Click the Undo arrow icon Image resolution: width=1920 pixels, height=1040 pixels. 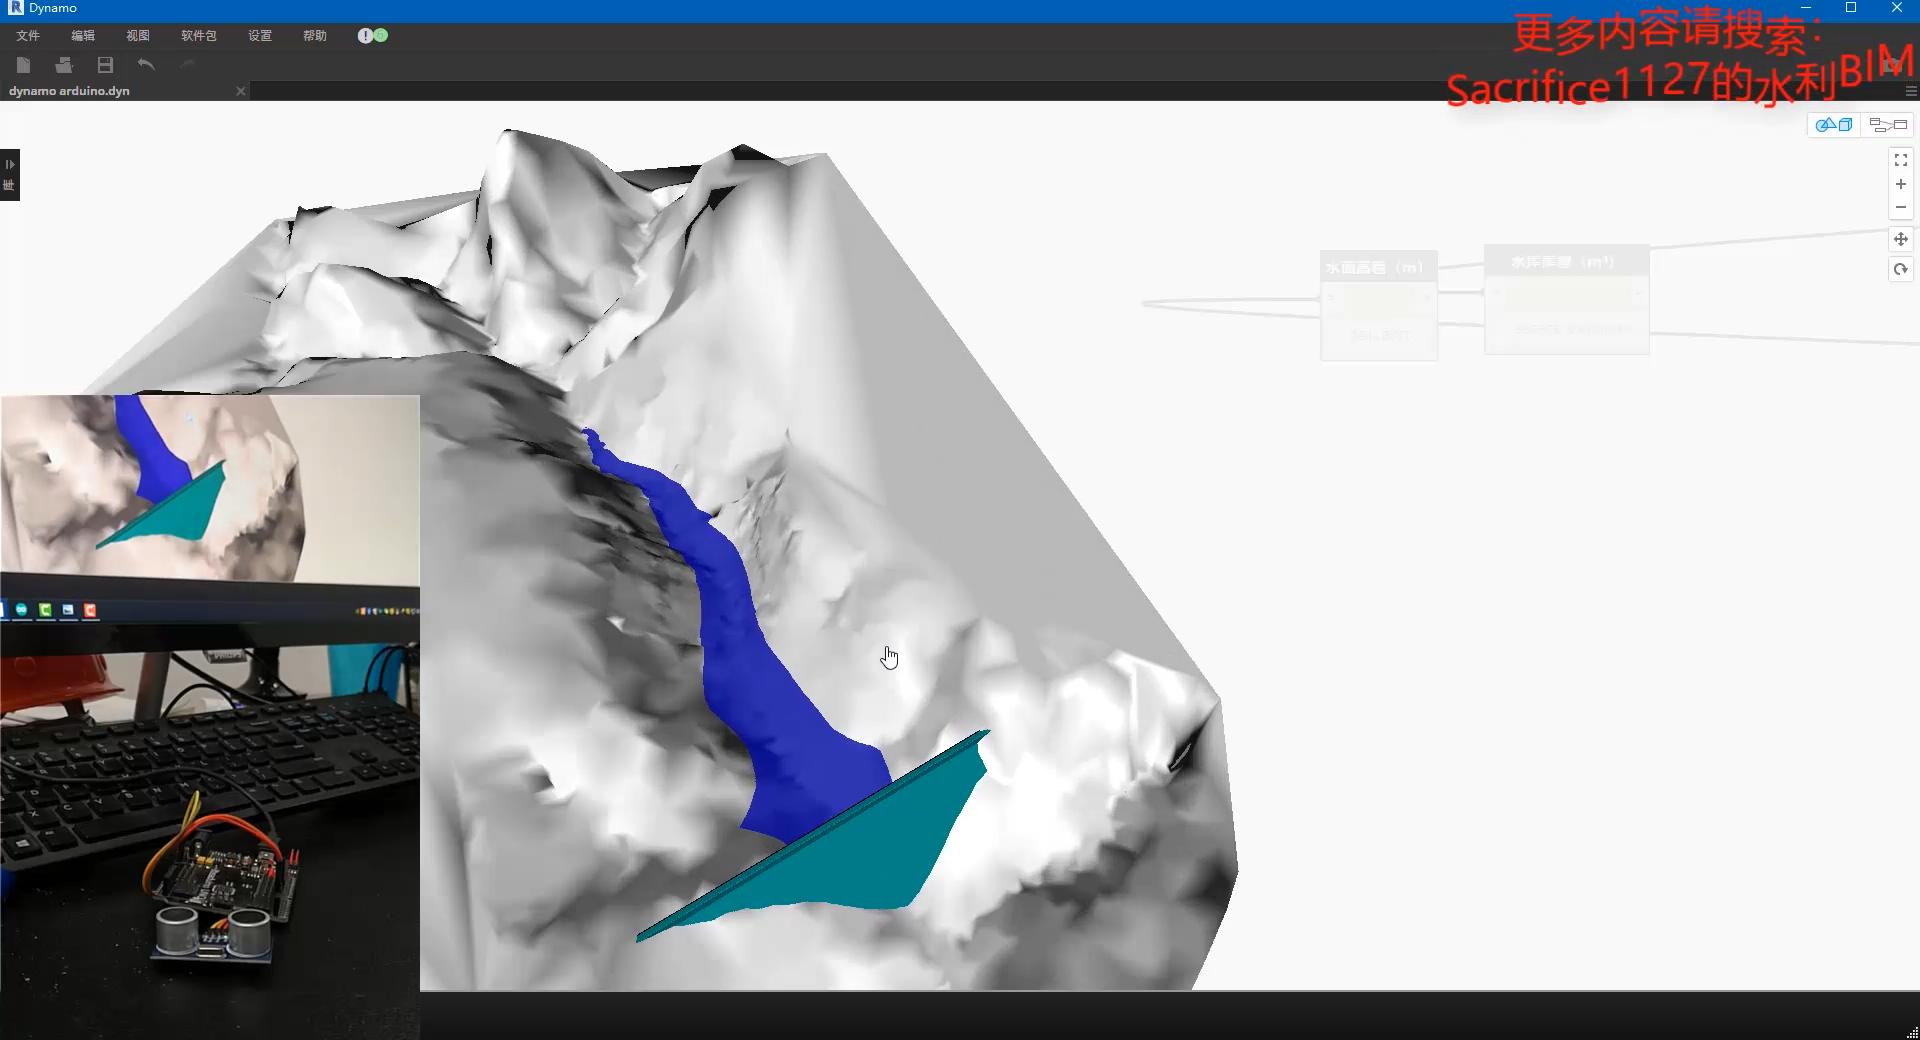pos(146,64)
